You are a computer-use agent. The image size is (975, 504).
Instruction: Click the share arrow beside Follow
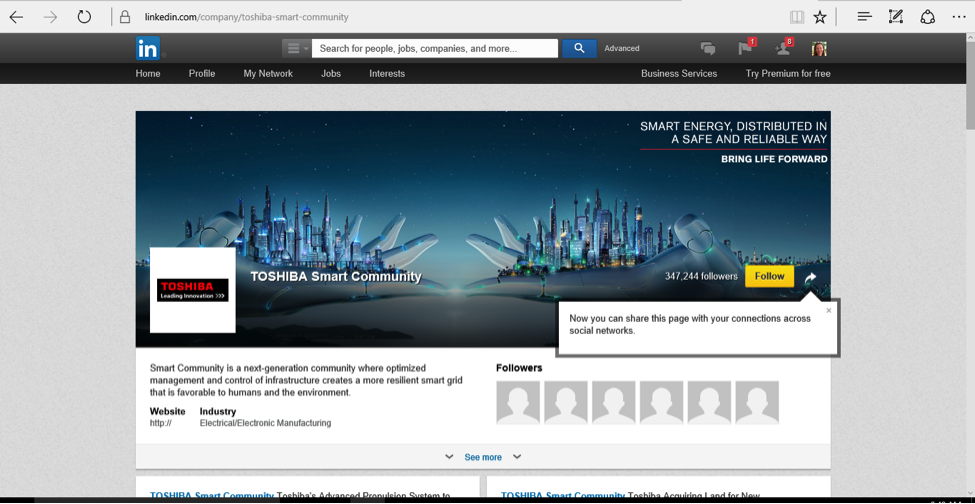[810, 277]
